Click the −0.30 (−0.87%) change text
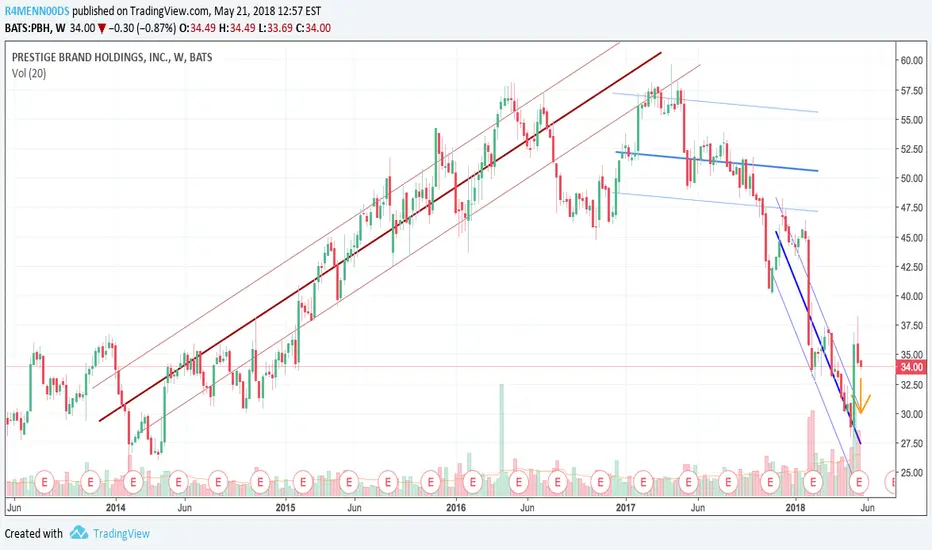Image resolution: width=932 pixels, height=550 pixels. point(141,28)
